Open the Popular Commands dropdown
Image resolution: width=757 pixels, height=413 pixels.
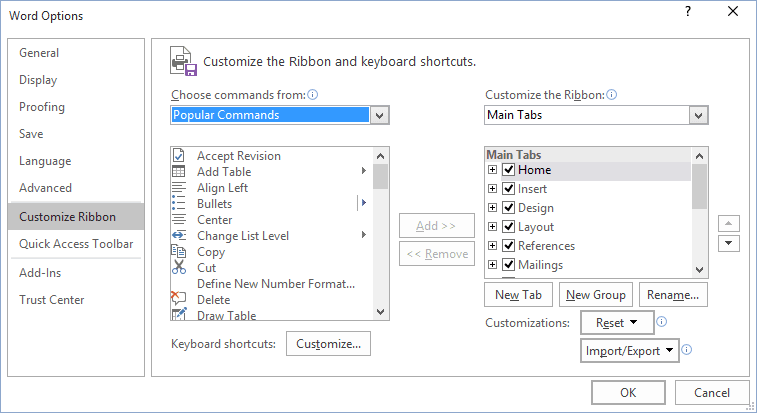pos(379,115)
